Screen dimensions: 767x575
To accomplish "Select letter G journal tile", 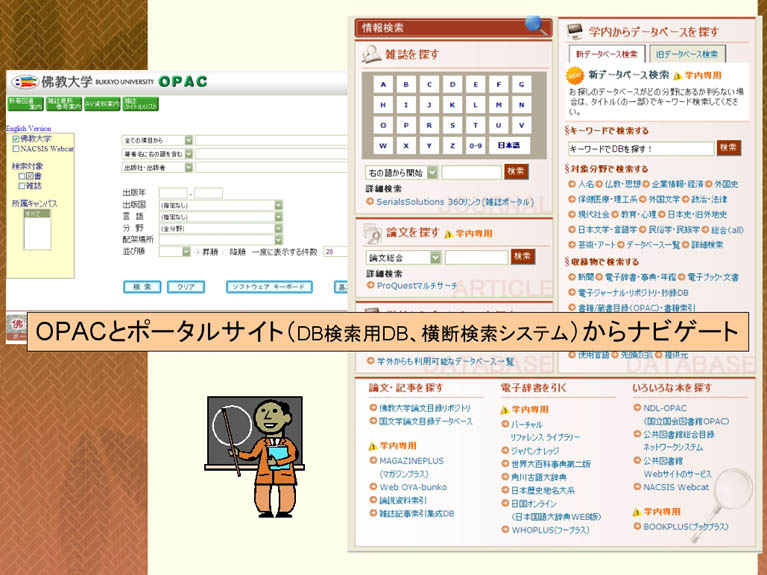I will (521, 85).
